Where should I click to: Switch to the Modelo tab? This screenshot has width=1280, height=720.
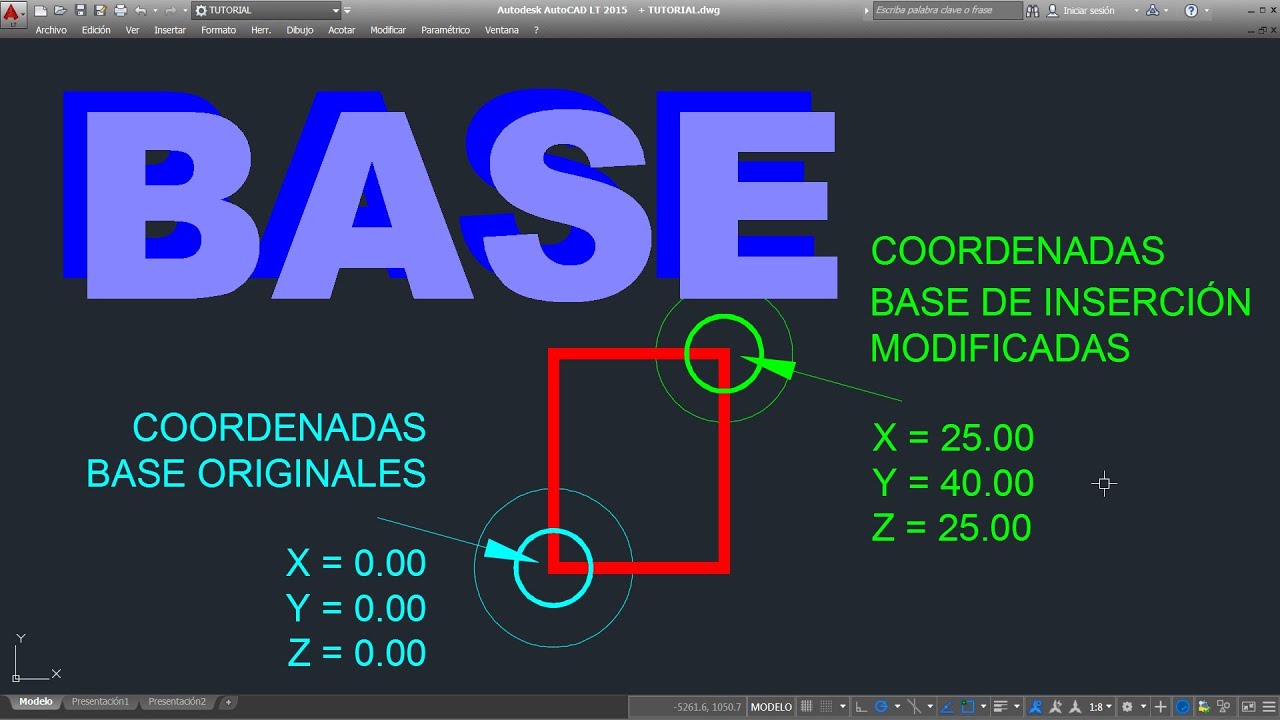[x=36, y=702]
